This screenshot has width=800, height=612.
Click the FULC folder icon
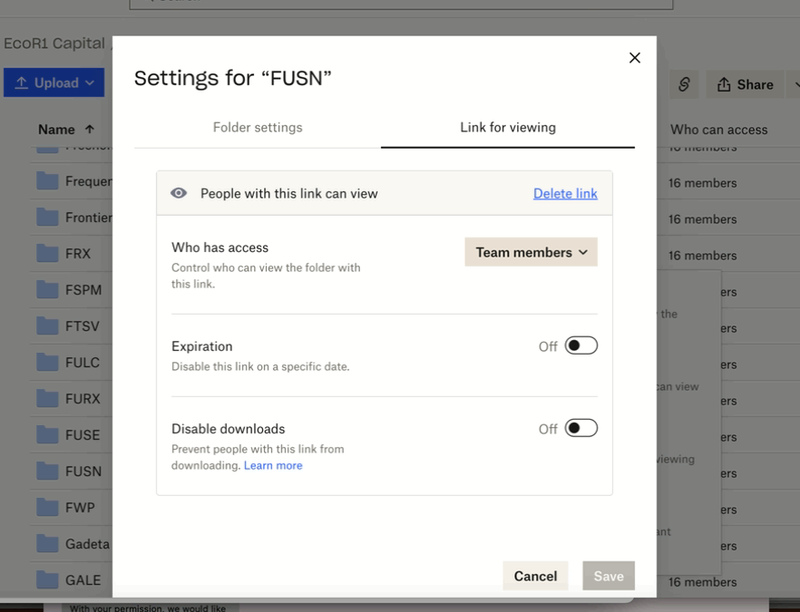(x=48, y=362)
